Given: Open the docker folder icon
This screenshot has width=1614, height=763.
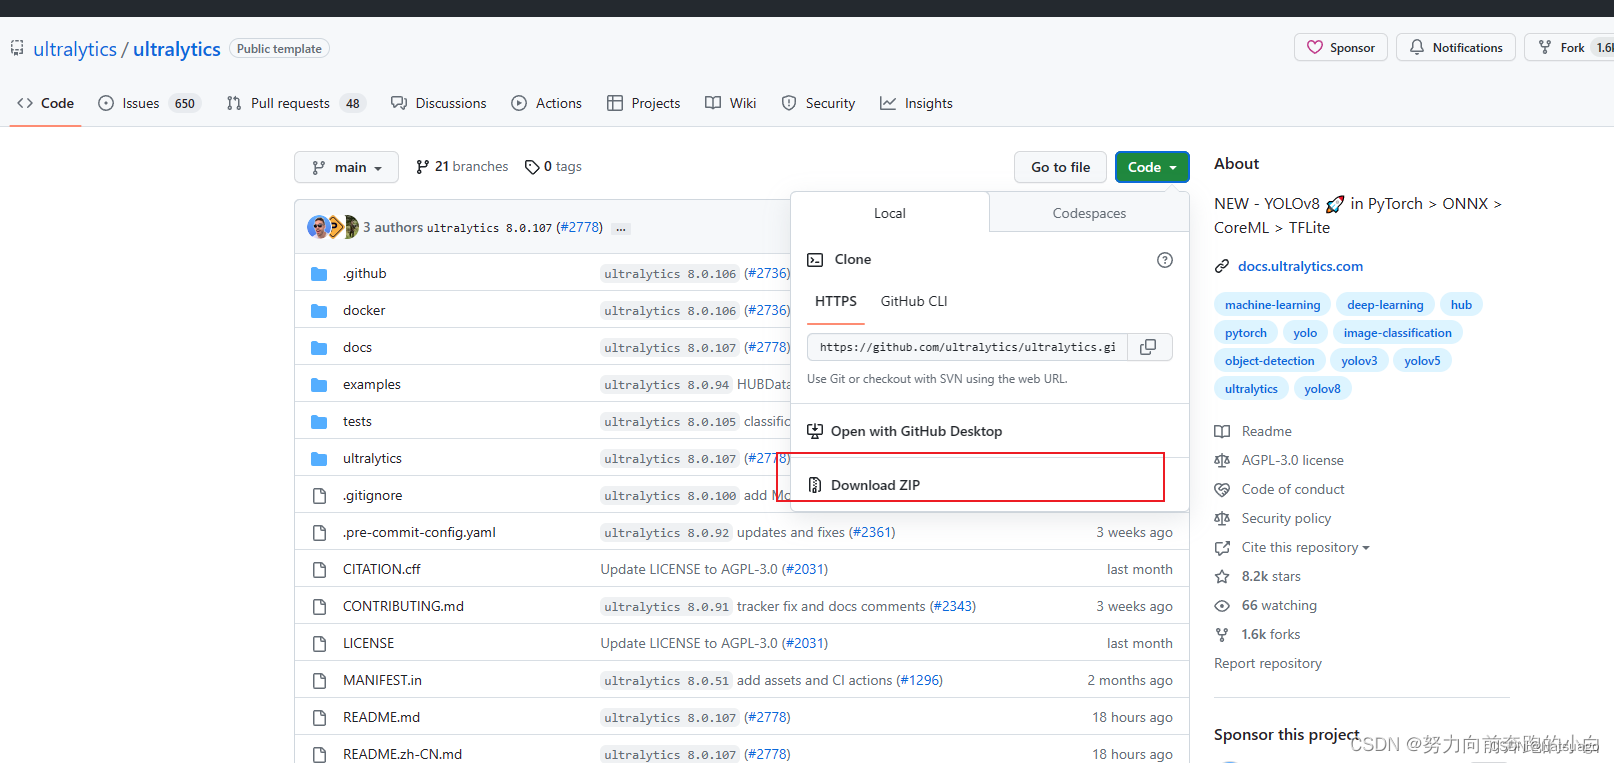Looking at the screenshot, I should pyautogui.click(x=319, y=311).
